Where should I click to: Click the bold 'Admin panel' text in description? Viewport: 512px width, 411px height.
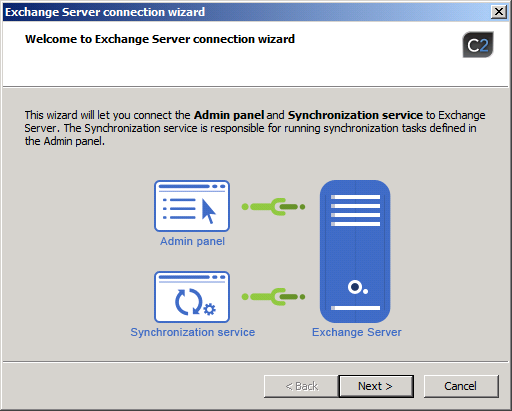[x=229, y=115]
